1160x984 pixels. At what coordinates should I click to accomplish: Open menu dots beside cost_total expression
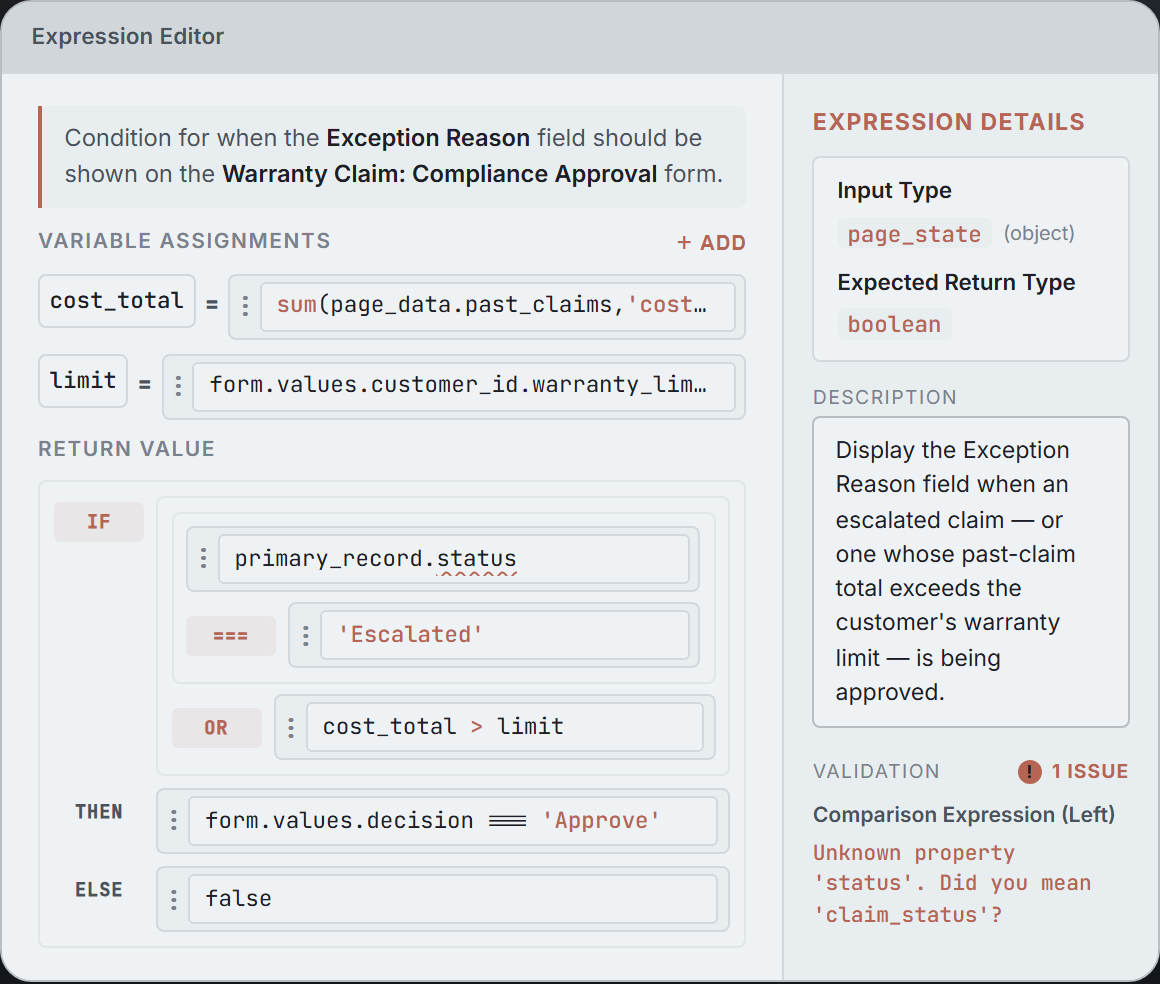pyautogui.click(x=246, y=306)
